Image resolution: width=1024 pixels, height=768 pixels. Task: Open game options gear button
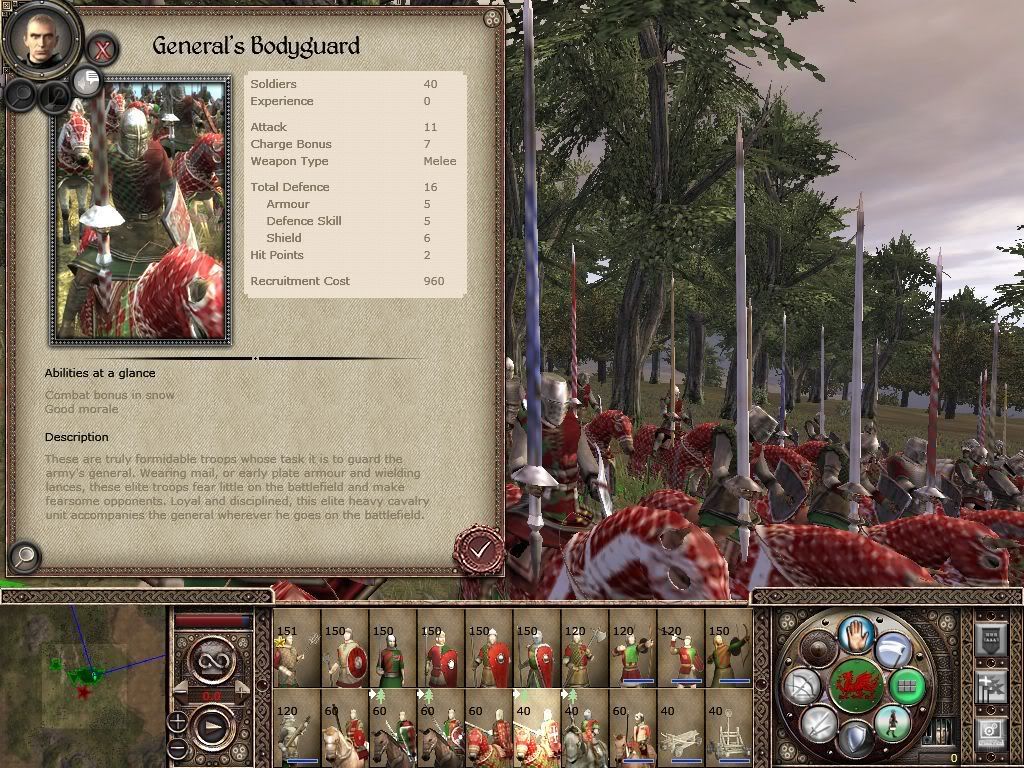coord(991,733)
